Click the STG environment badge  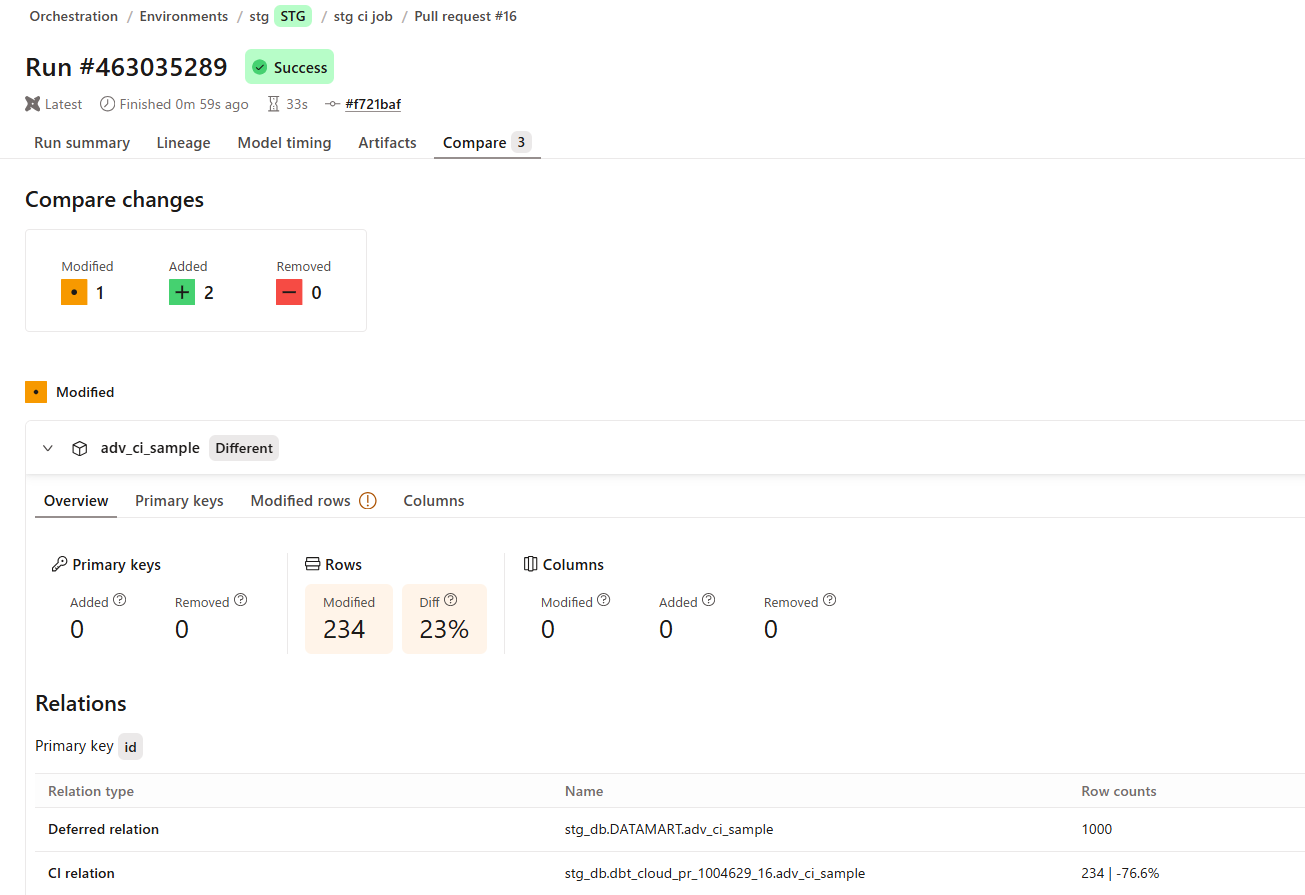[x=293, y=16]
